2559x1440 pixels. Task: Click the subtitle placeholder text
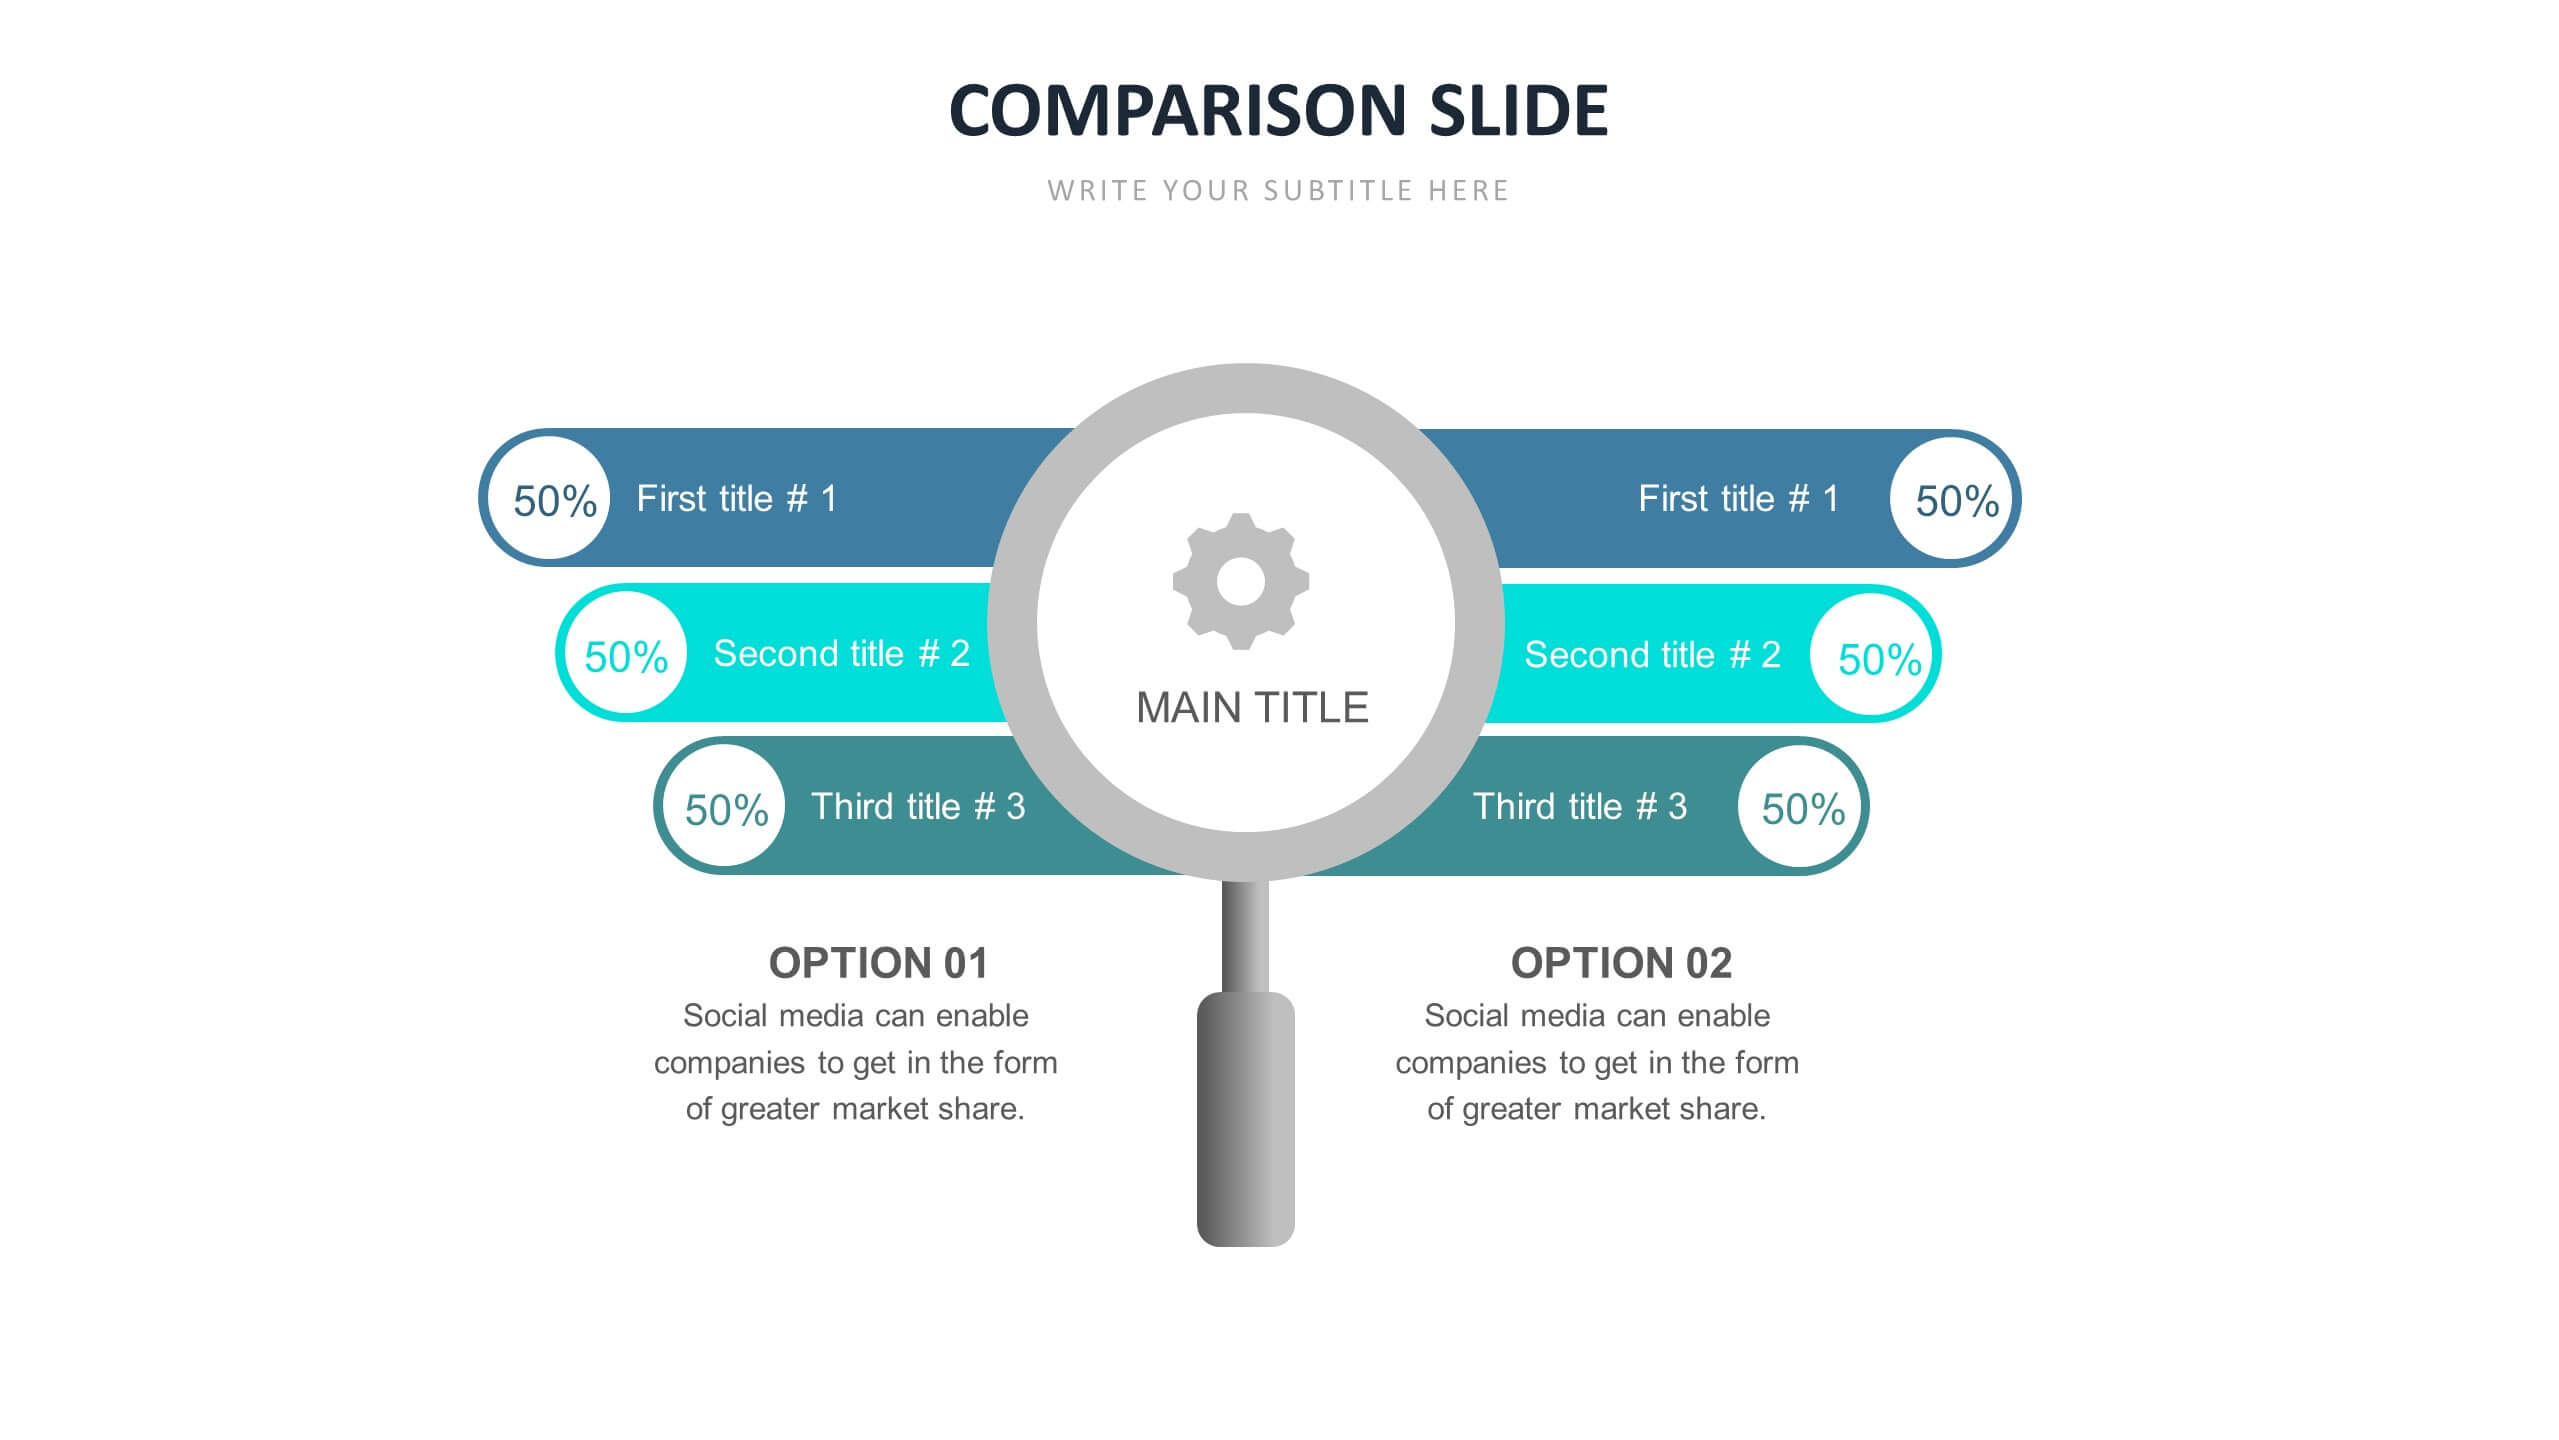[x=1280, y=188]
